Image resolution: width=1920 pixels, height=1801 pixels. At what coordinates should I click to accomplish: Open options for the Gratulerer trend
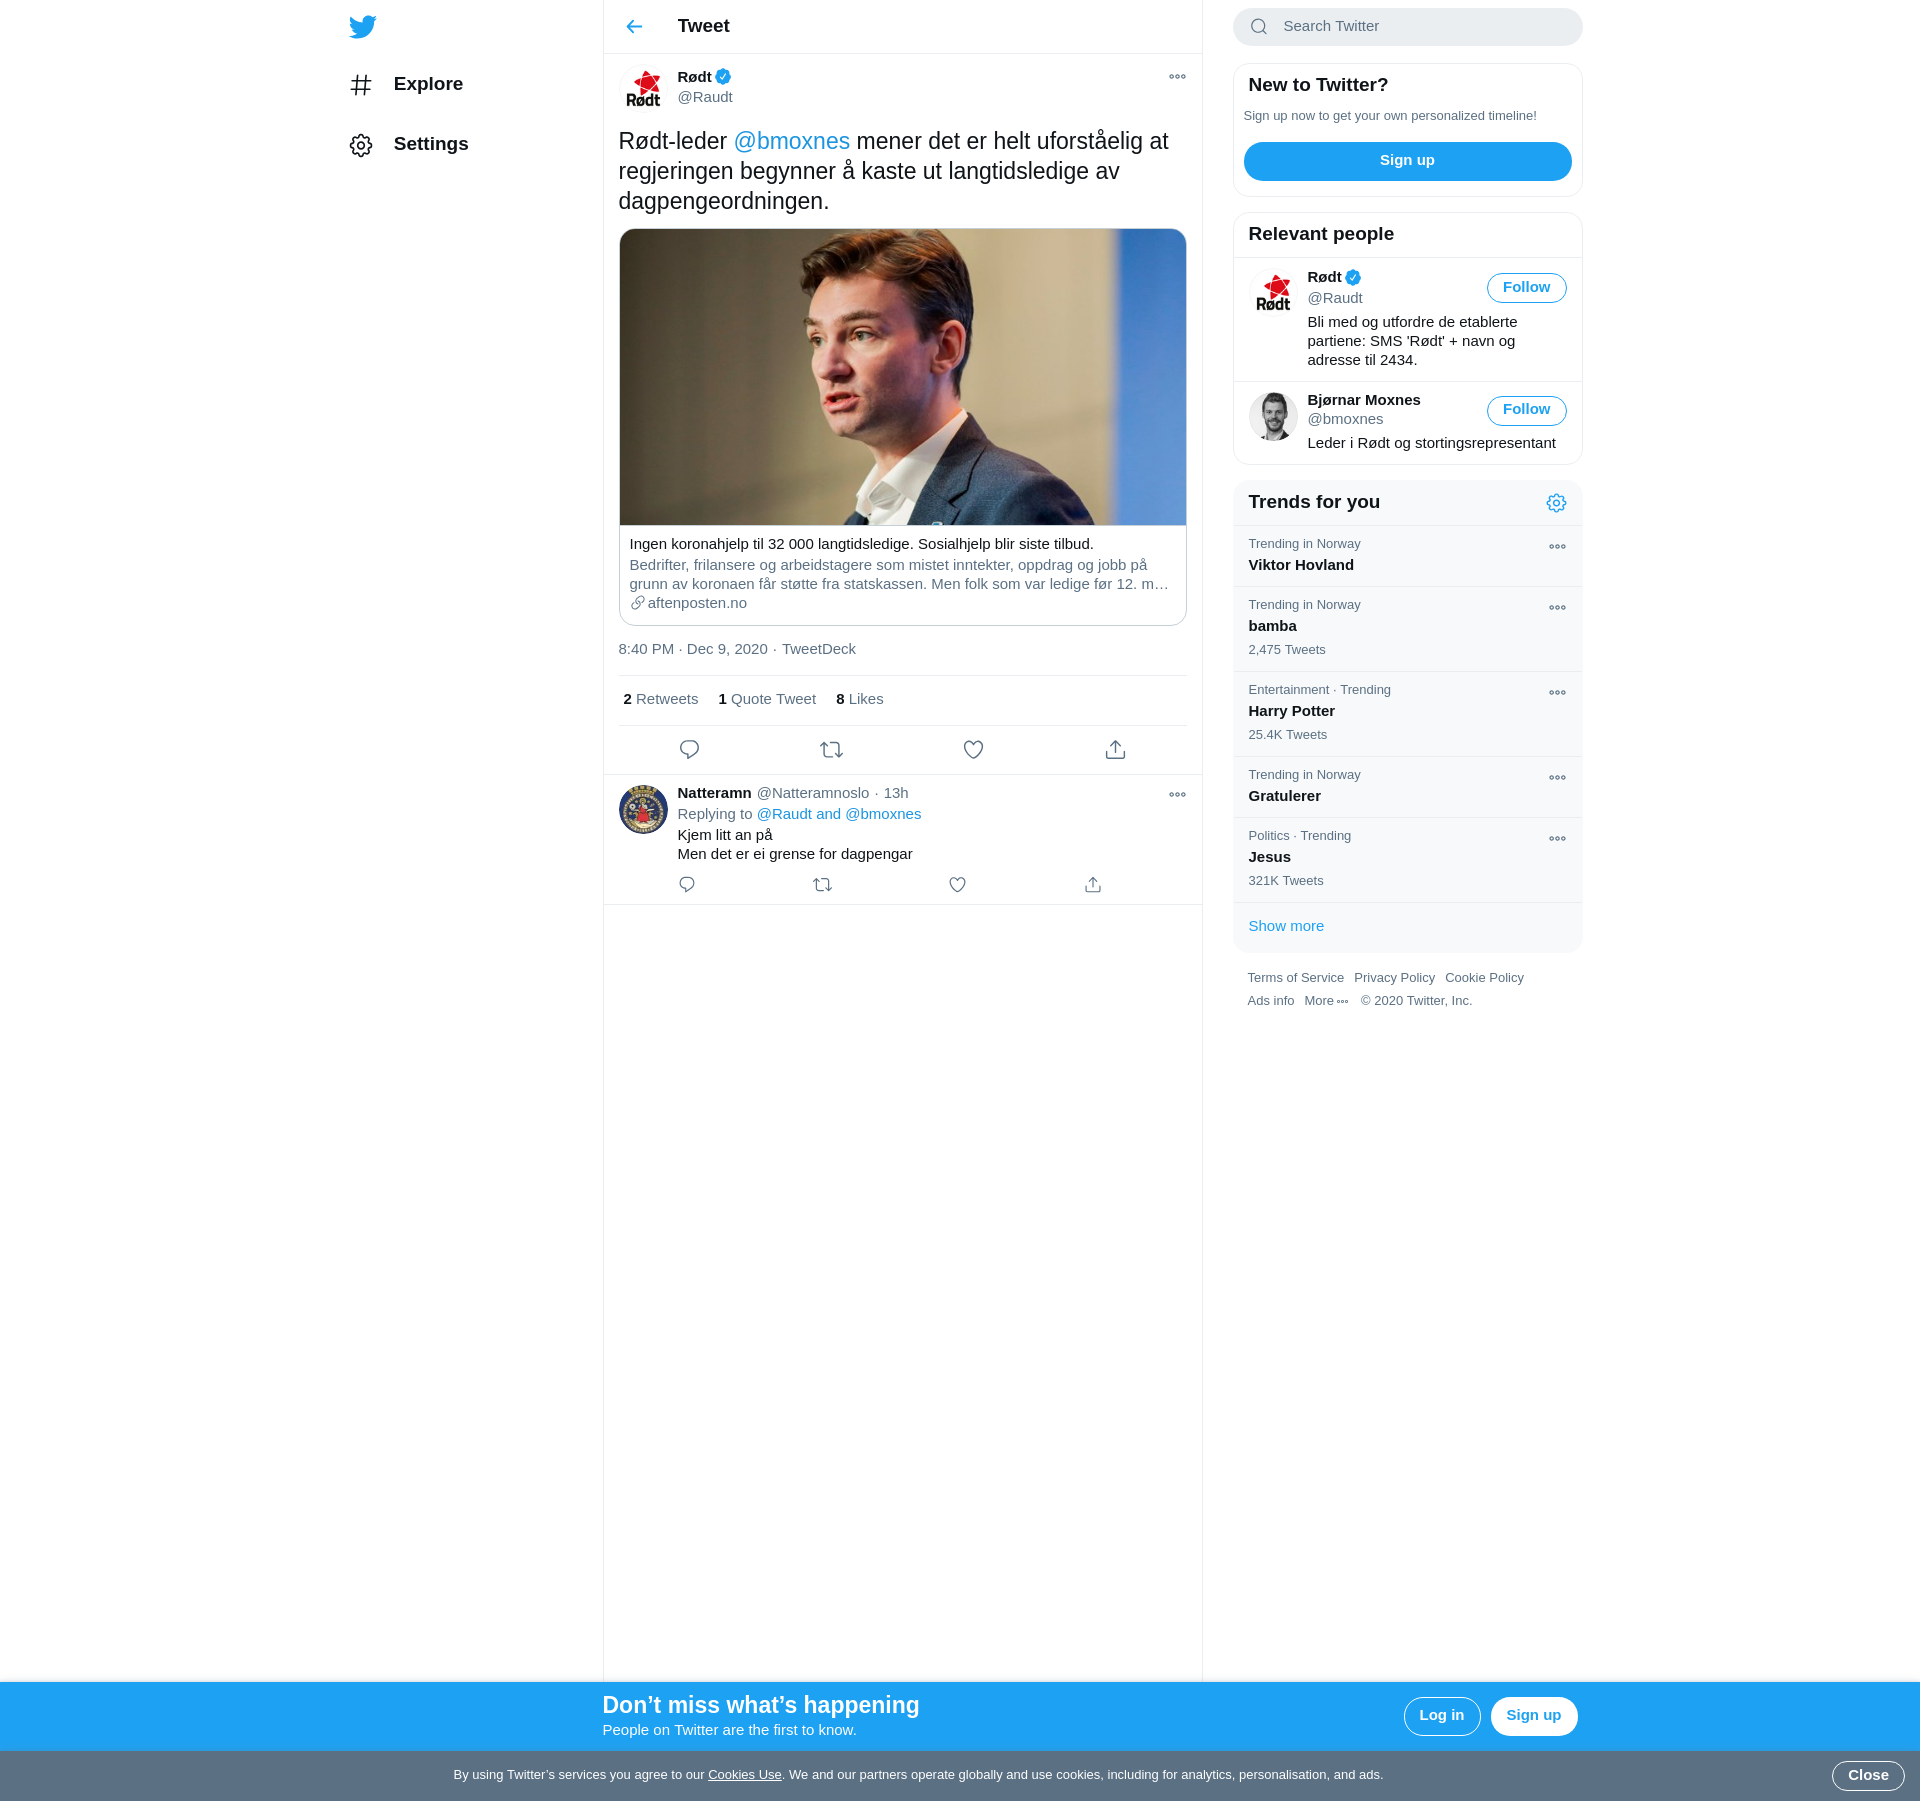(1557, 778)
